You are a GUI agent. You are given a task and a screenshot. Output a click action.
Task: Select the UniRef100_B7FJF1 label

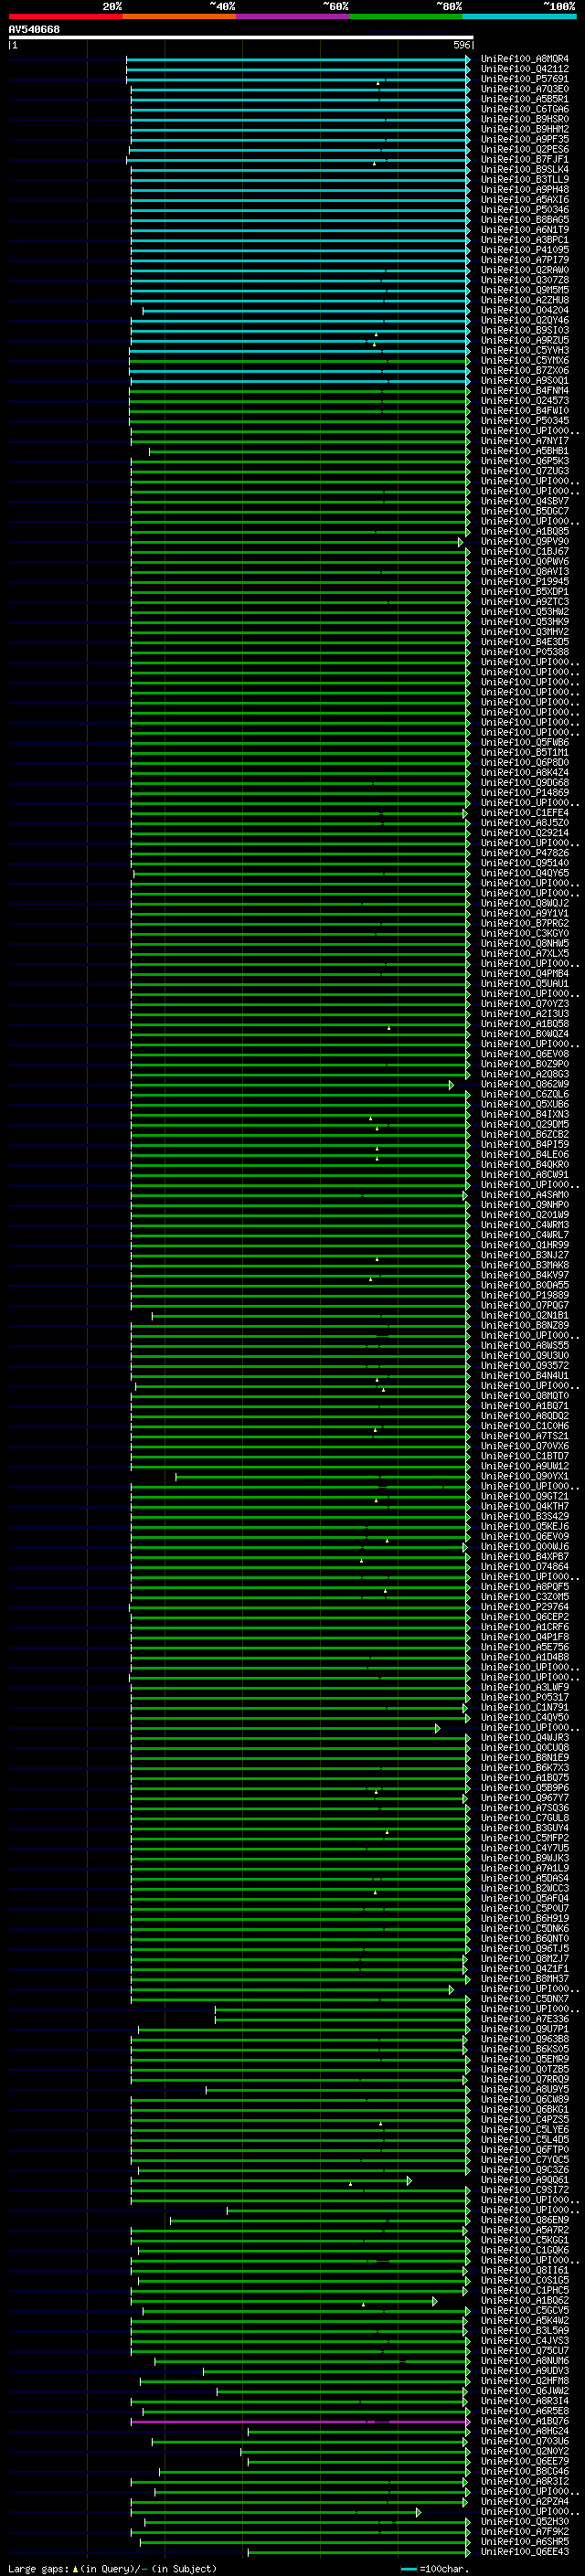click(525, 159)
